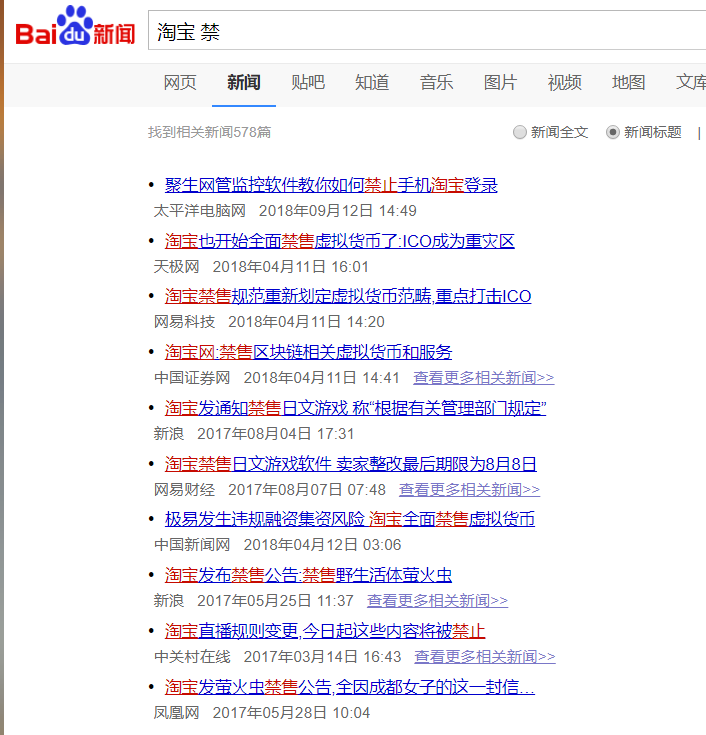Go to the 音乐 tab
Image resolution: width=706 pixels, height=735 pixels.
click(x=436, y=82)
